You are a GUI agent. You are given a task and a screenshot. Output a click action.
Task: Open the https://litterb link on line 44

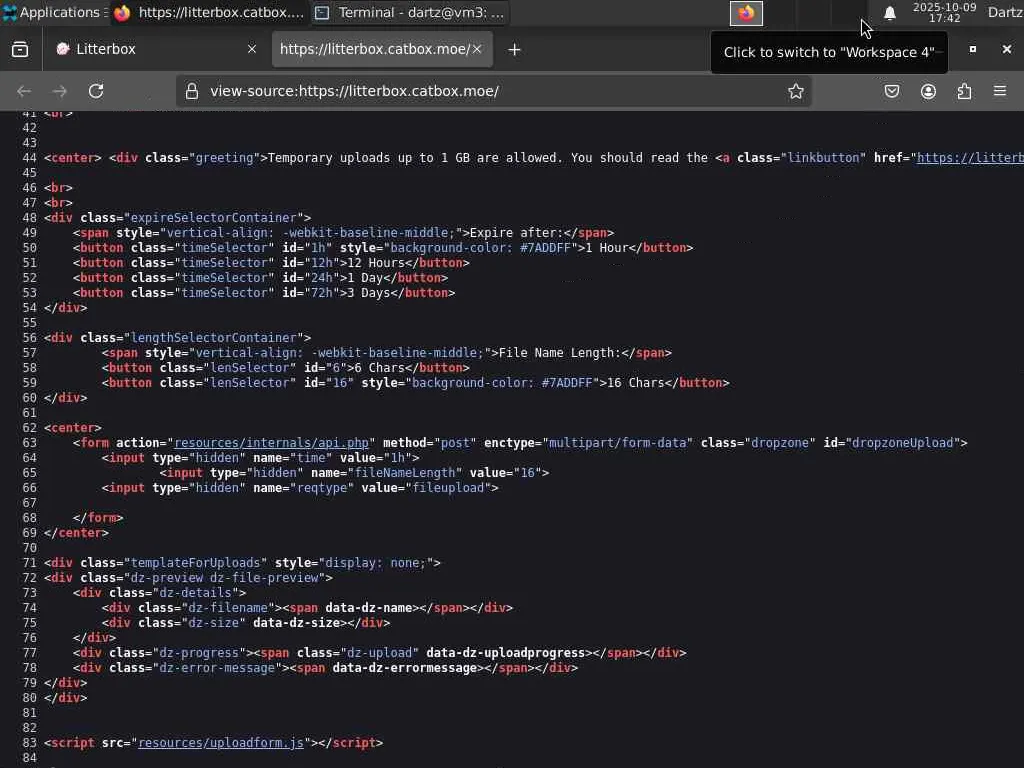pos(970,157)
